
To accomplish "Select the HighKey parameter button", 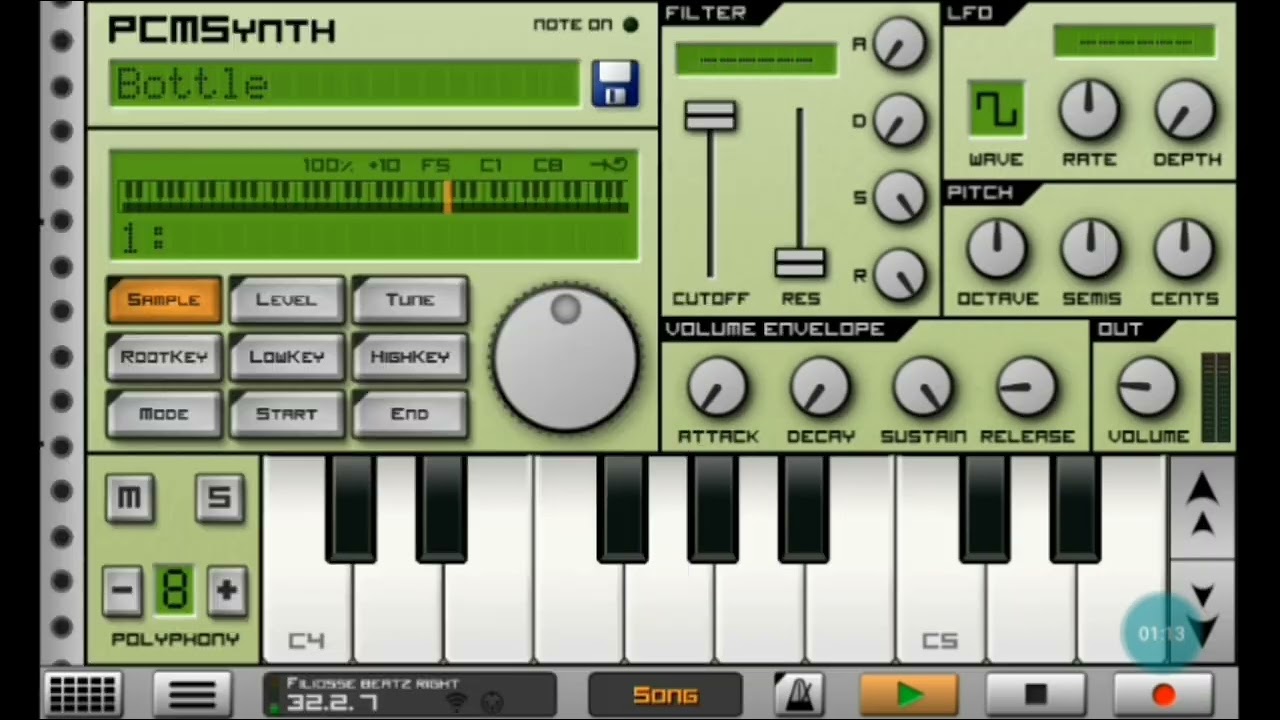I will point(410,357).
